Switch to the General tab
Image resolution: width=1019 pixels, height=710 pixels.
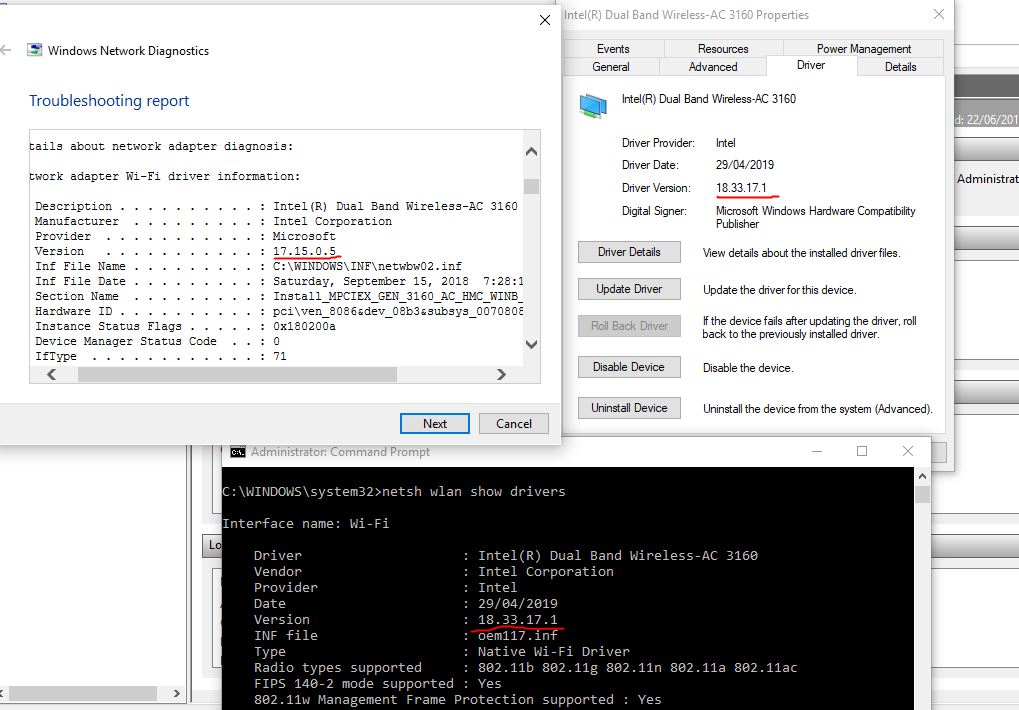pyautogui.click(x=611, y=67)
